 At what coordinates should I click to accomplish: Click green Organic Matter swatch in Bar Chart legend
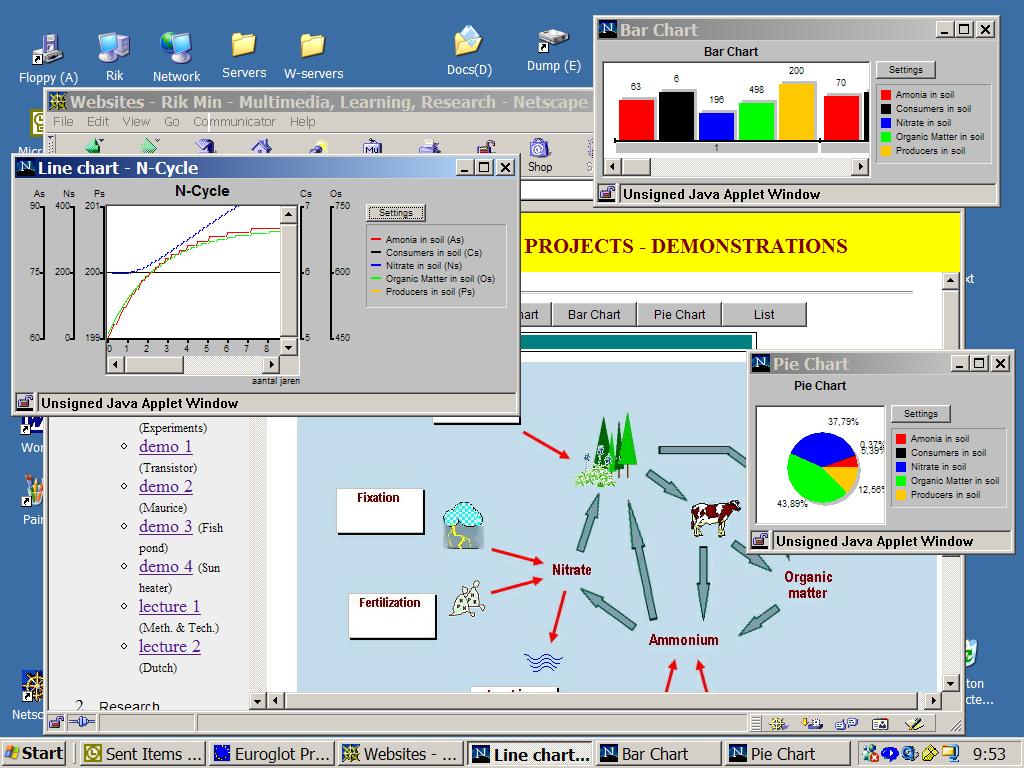pyautogui.click(x=886, y=137)
